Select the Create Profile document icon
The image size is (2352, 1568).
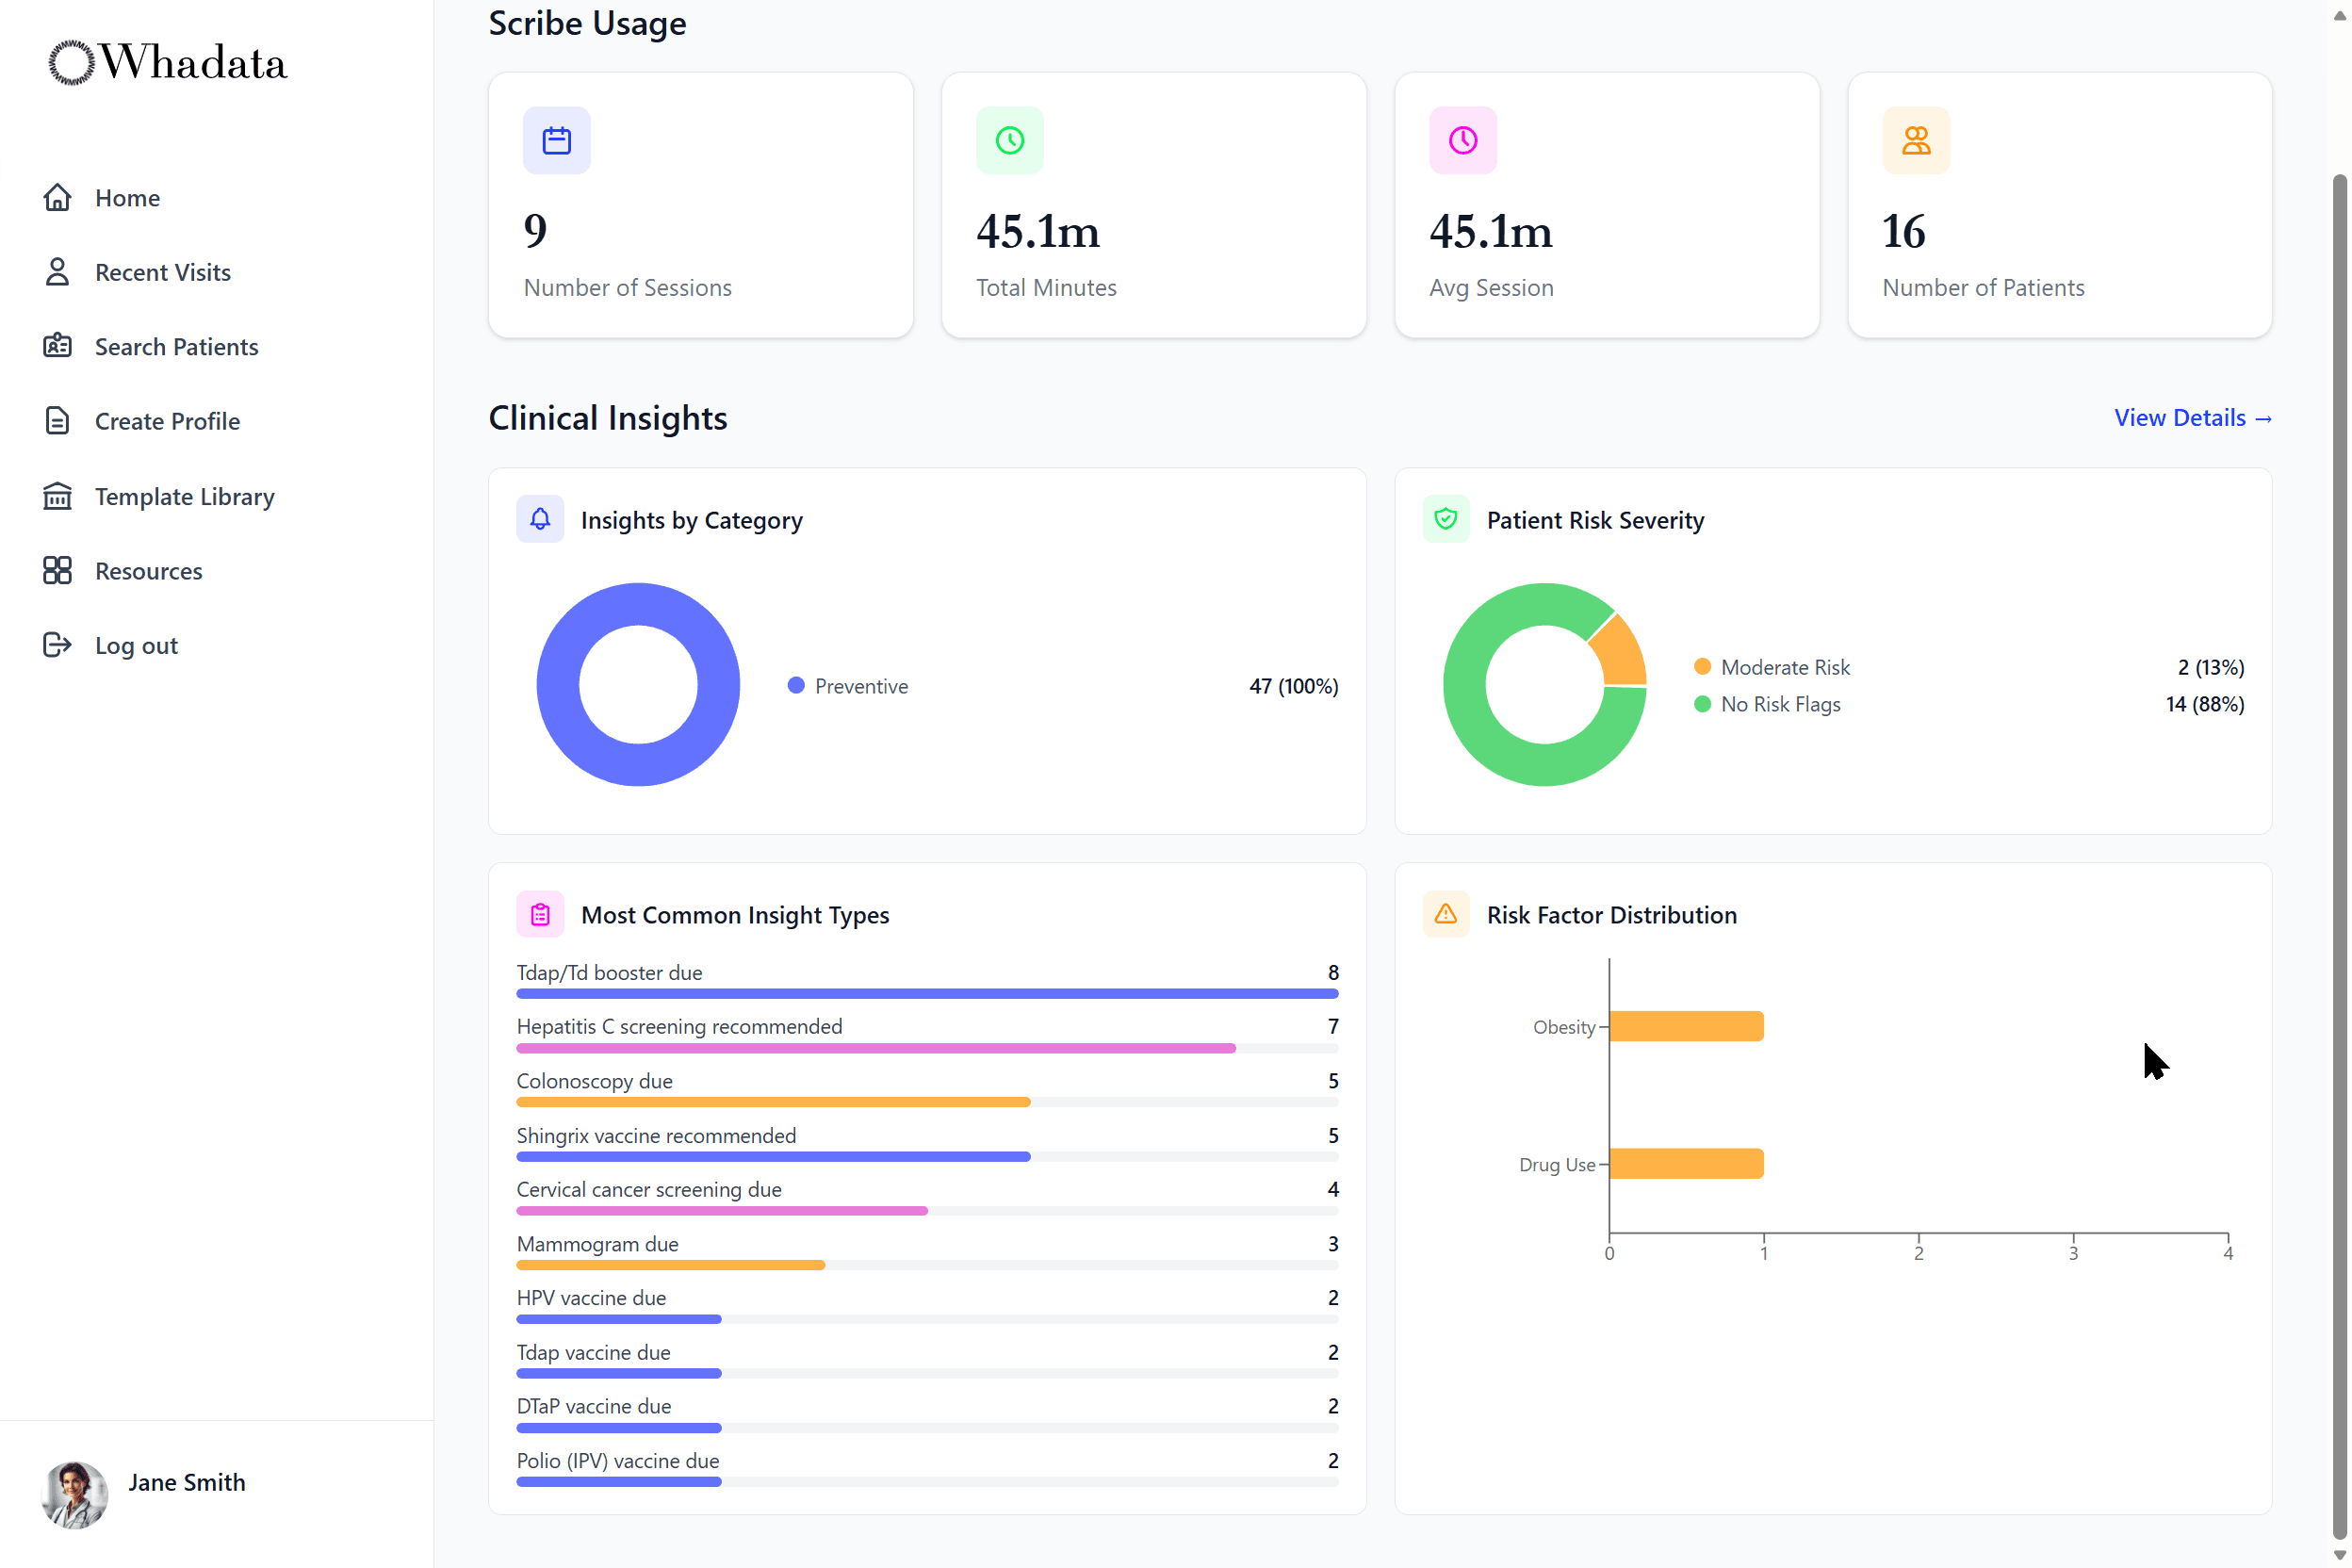[x=57, y=421]
